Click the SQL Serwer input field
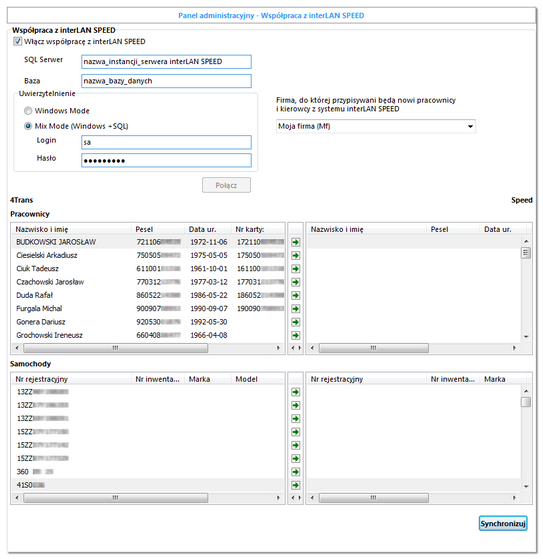The height and width of the screenshot is (559, 543). (x=166, y=62)
